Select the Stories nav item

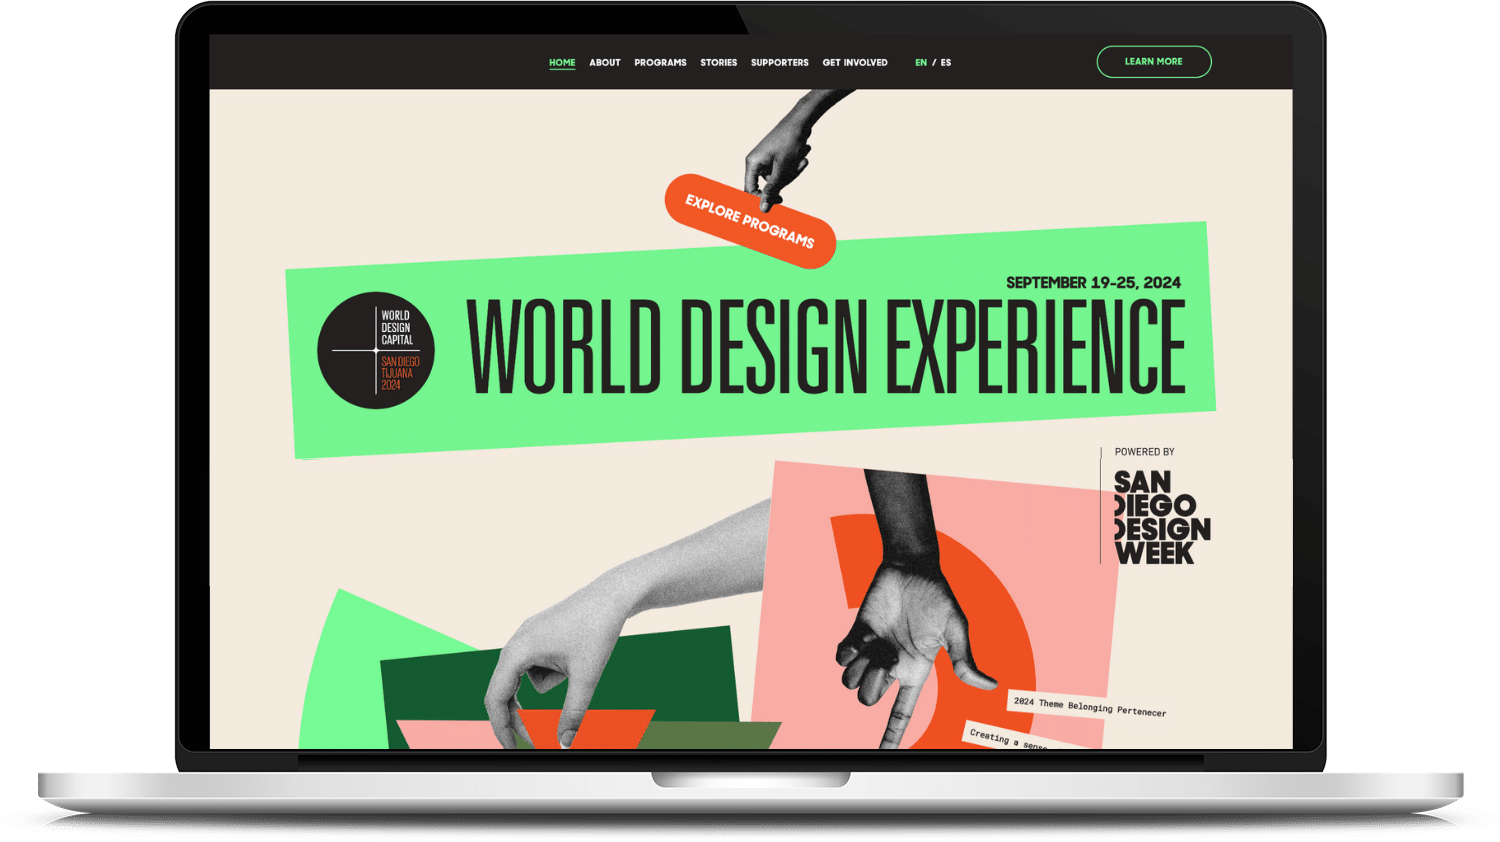[x=718, y=62]
